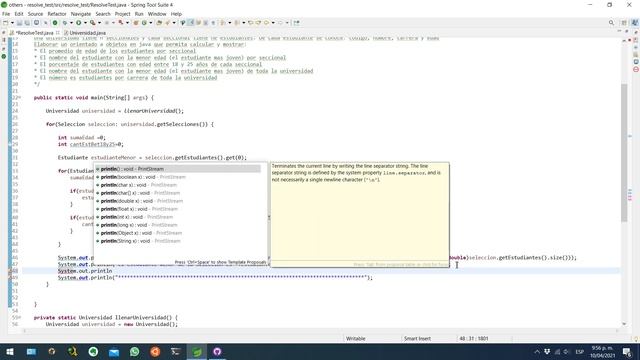Click the Save All toolbar icon
640x360 pixels.
point(27,23)
